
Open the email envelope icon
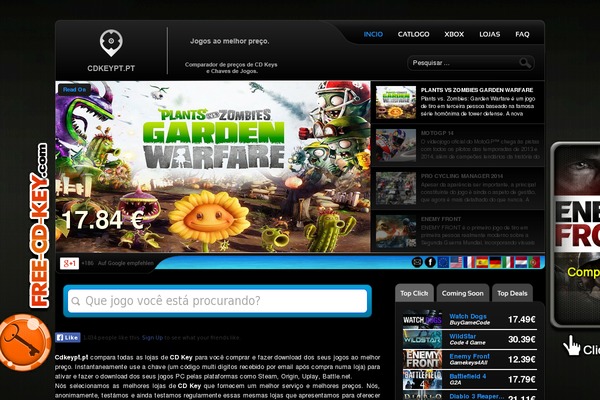coord(417,262)
